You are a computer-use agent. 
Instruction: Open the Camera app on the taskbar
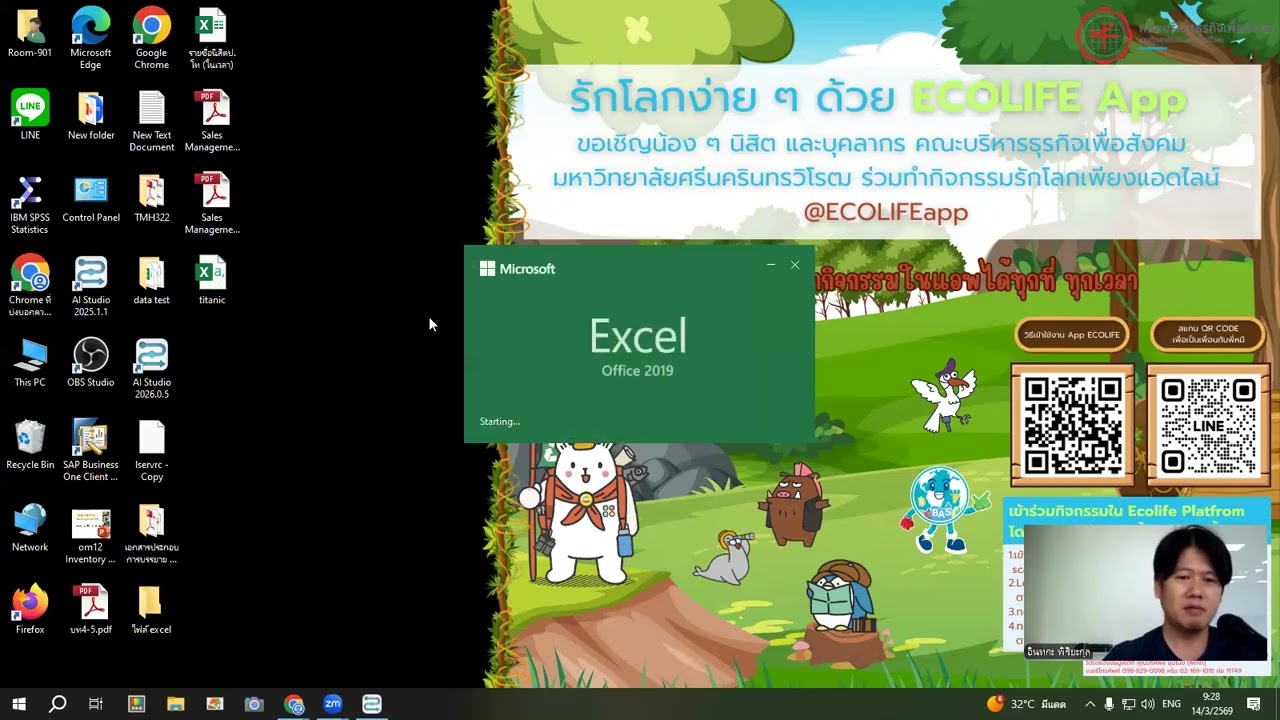point(254,704)
